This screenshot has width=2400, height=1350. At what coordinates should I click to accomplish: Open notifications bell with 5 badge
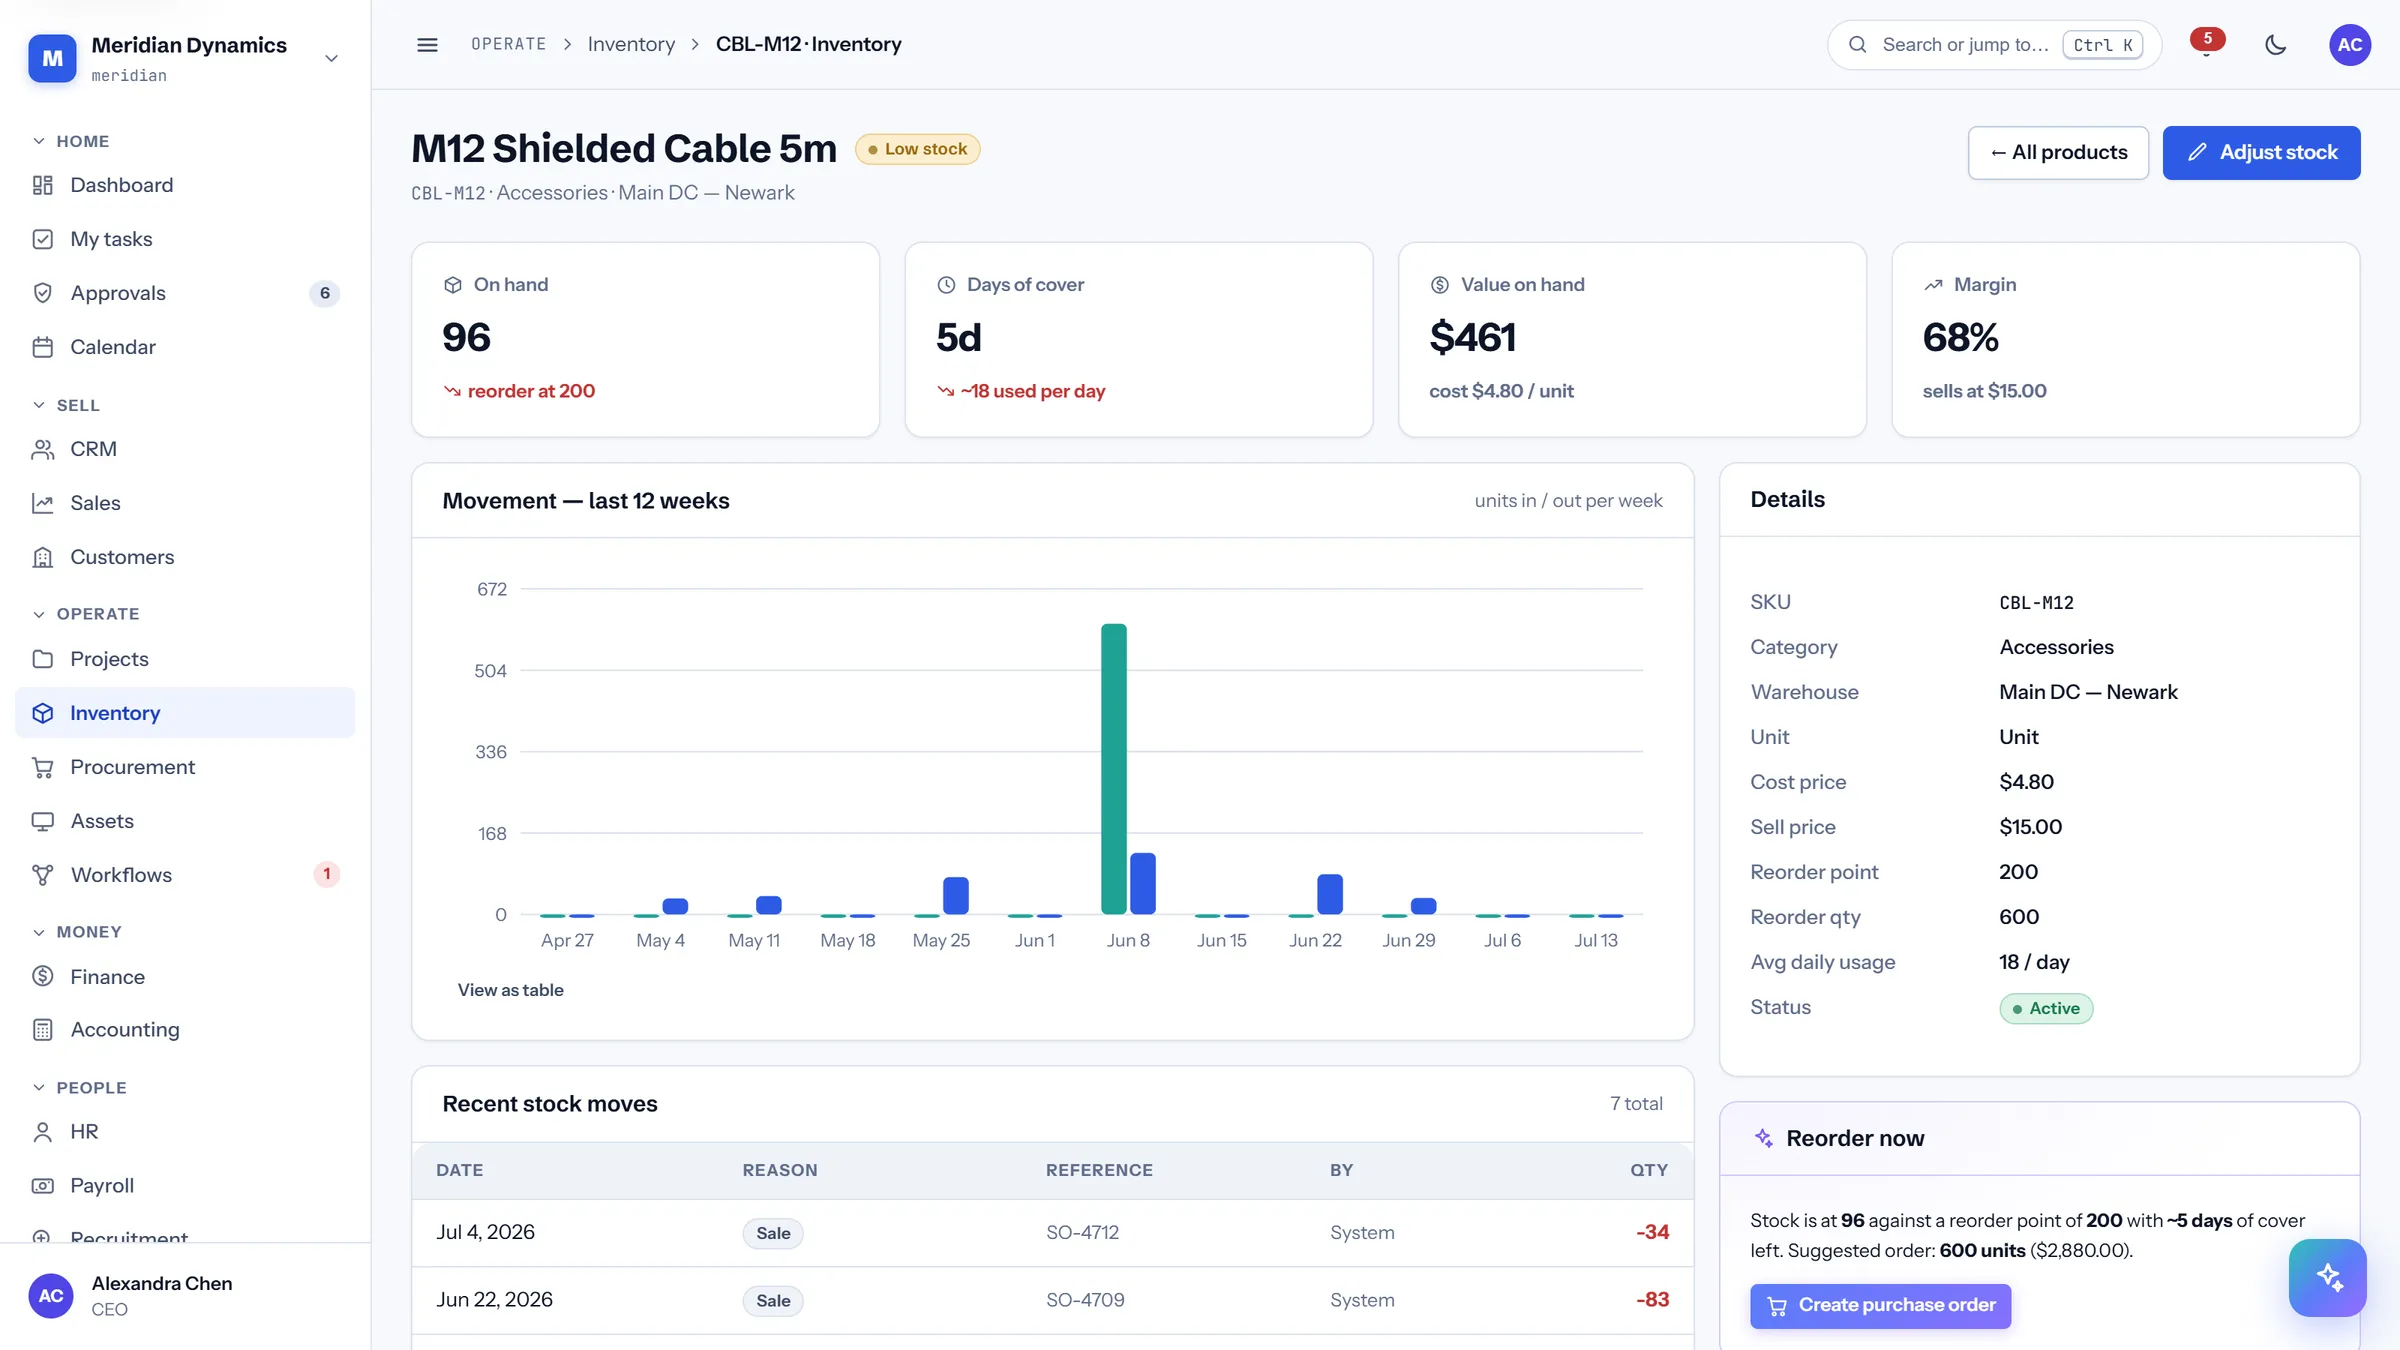coord(2206,44)
